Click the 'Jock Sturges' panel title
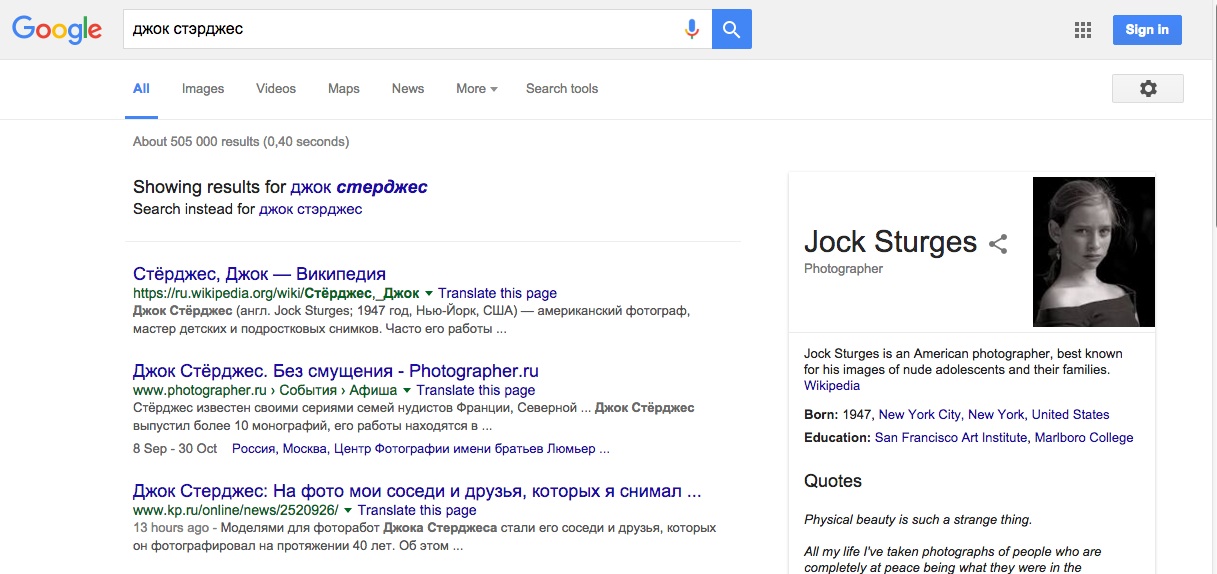 coord(890,241)
